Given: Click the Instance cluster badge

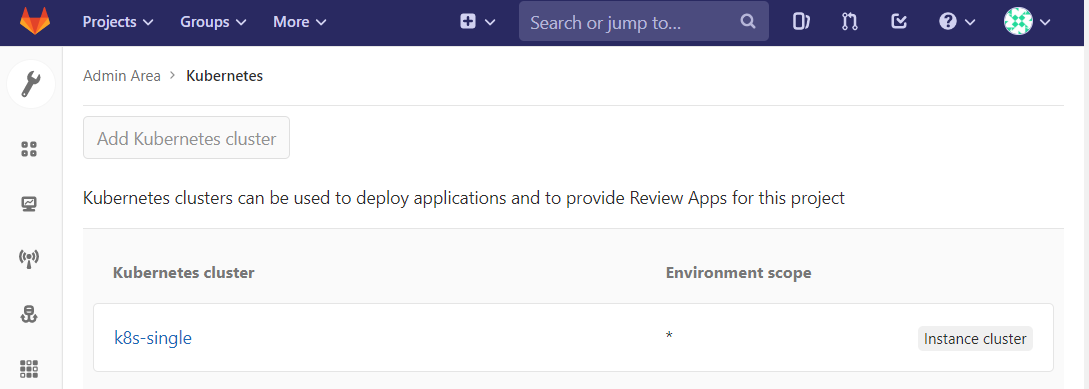Looking at the screenshot, I should click(x=975, y=339).
